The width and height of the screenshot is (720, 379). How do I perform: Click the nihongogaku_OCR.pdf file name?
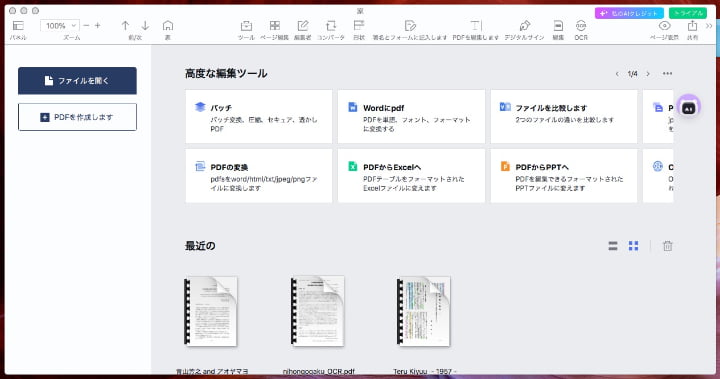pyautogui.click(x=319, y=371)
